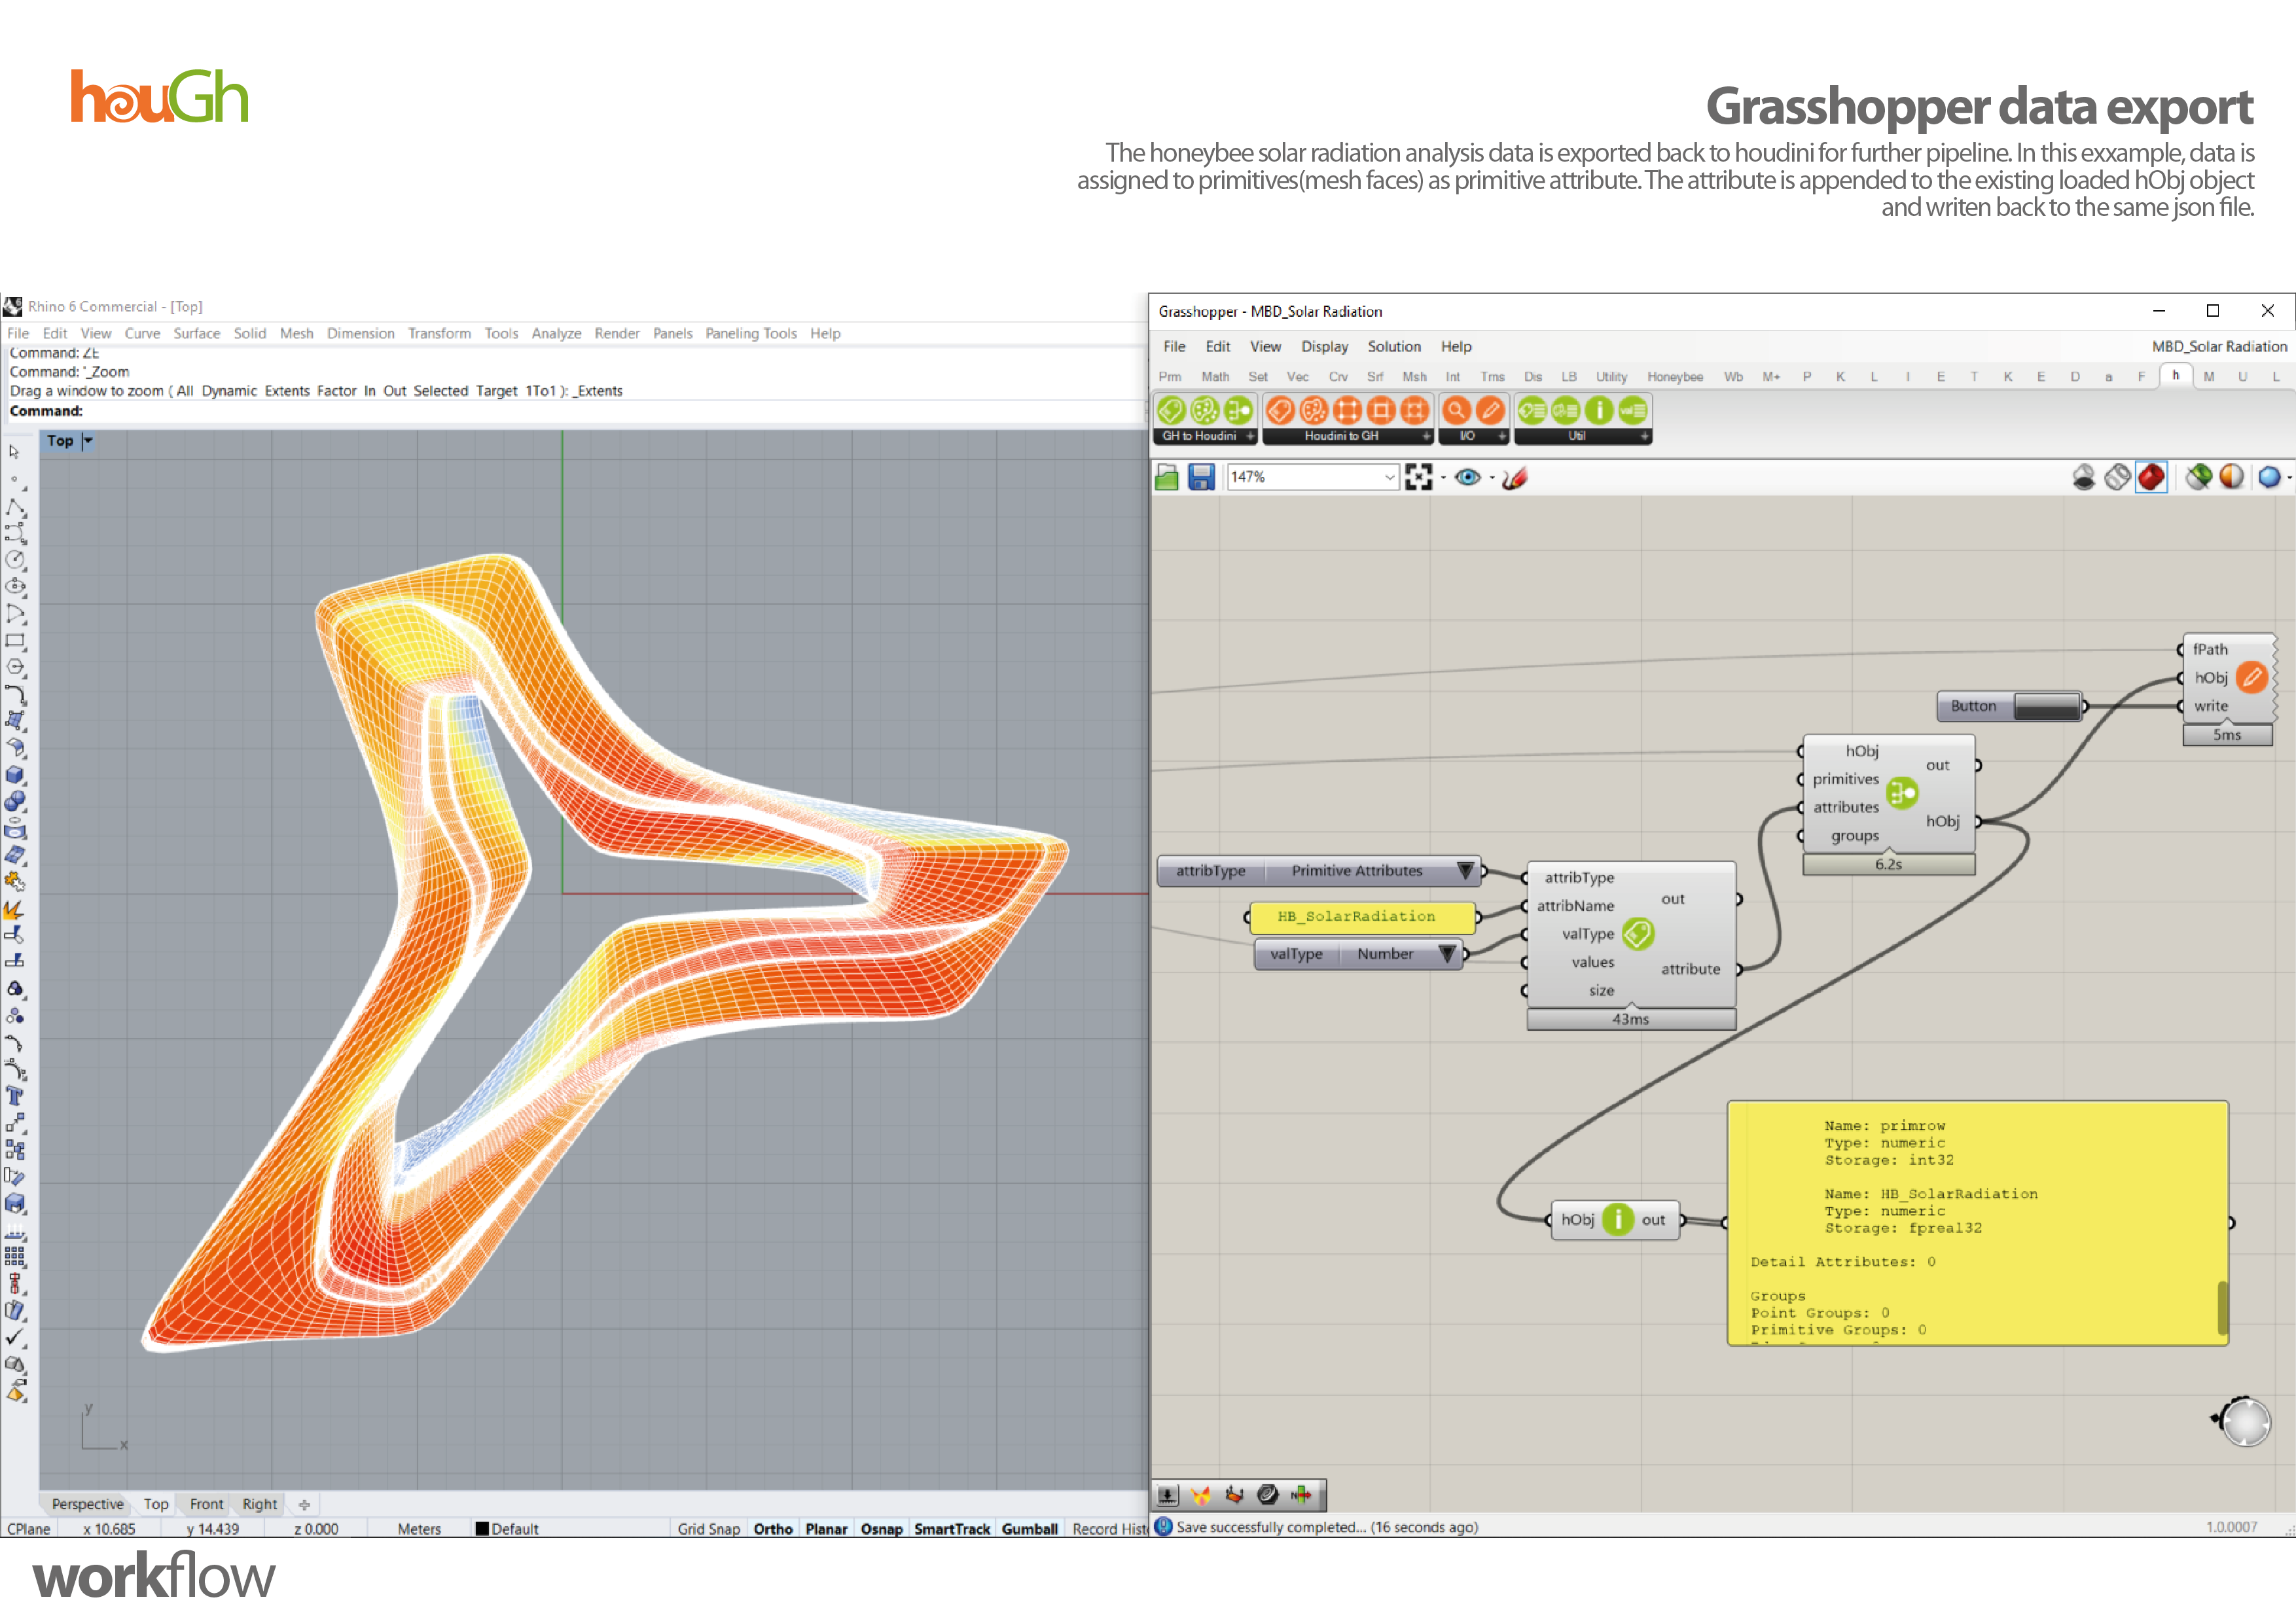Open Grasshopper Display menu
2296x1623 pixels.
tap(1324, 346)
